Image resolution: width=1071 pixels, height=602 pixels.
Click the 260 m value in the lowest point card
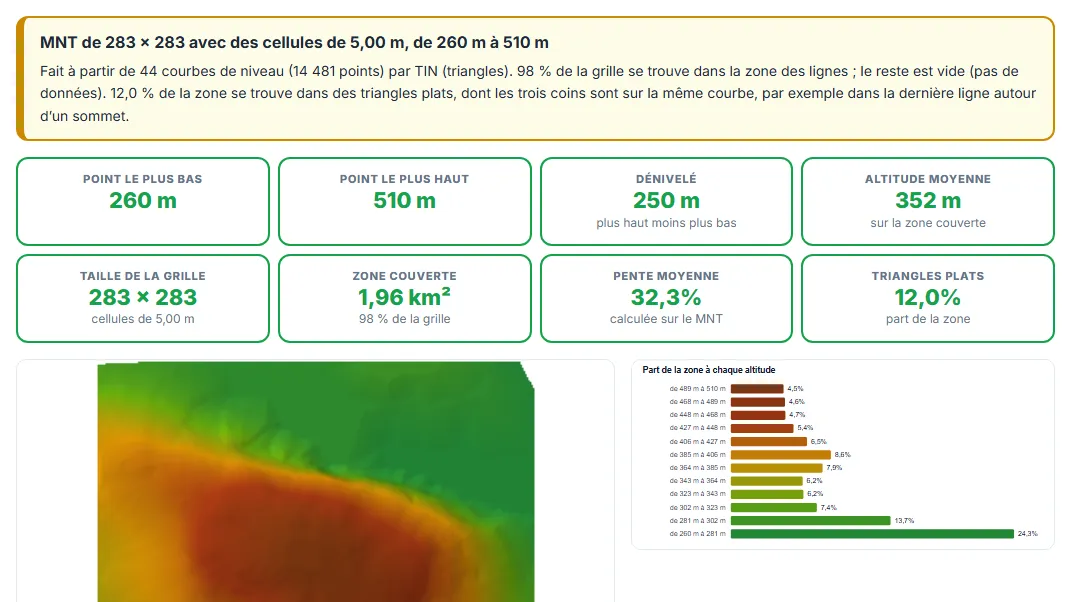pos(143,201)
